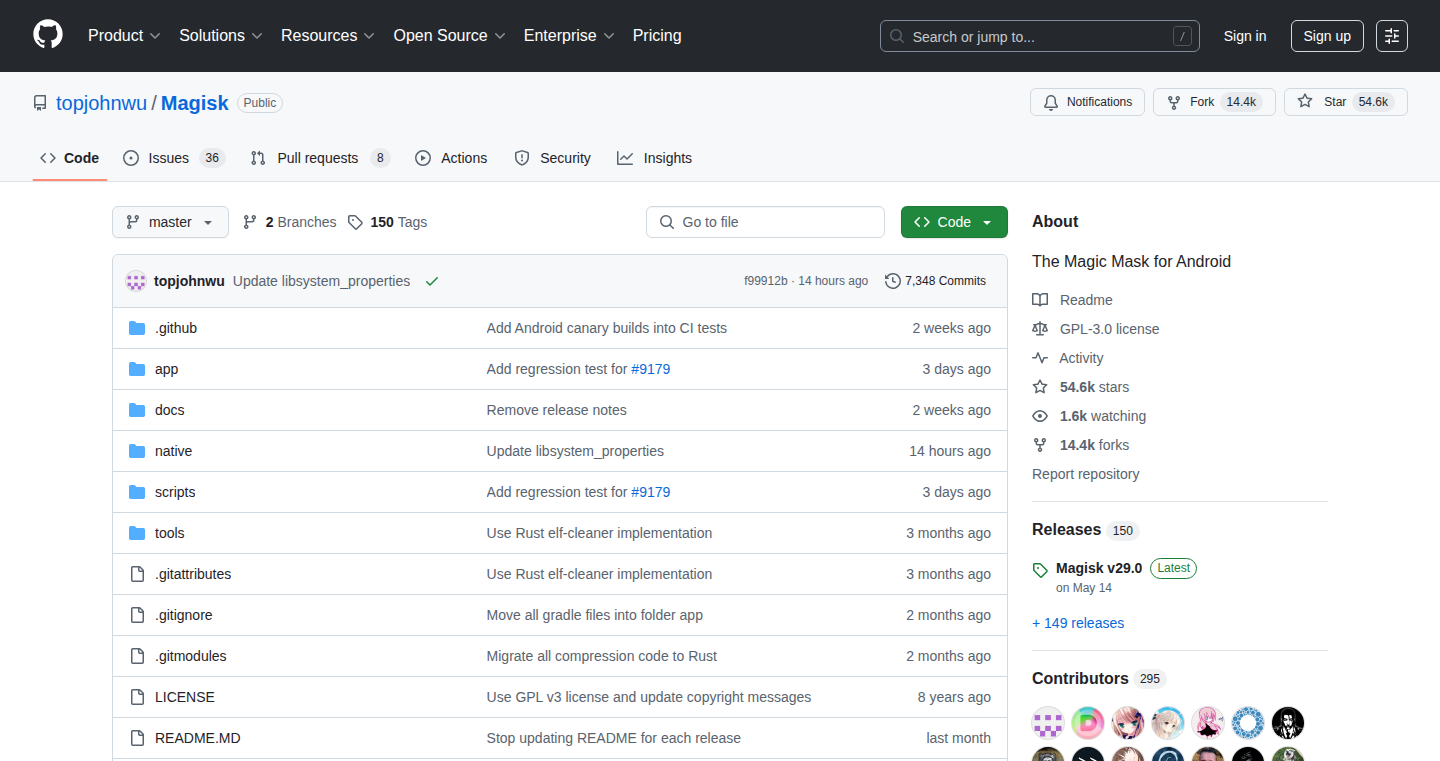Expand the Solutions menu

pyautogui.click(x=221, y=35)
